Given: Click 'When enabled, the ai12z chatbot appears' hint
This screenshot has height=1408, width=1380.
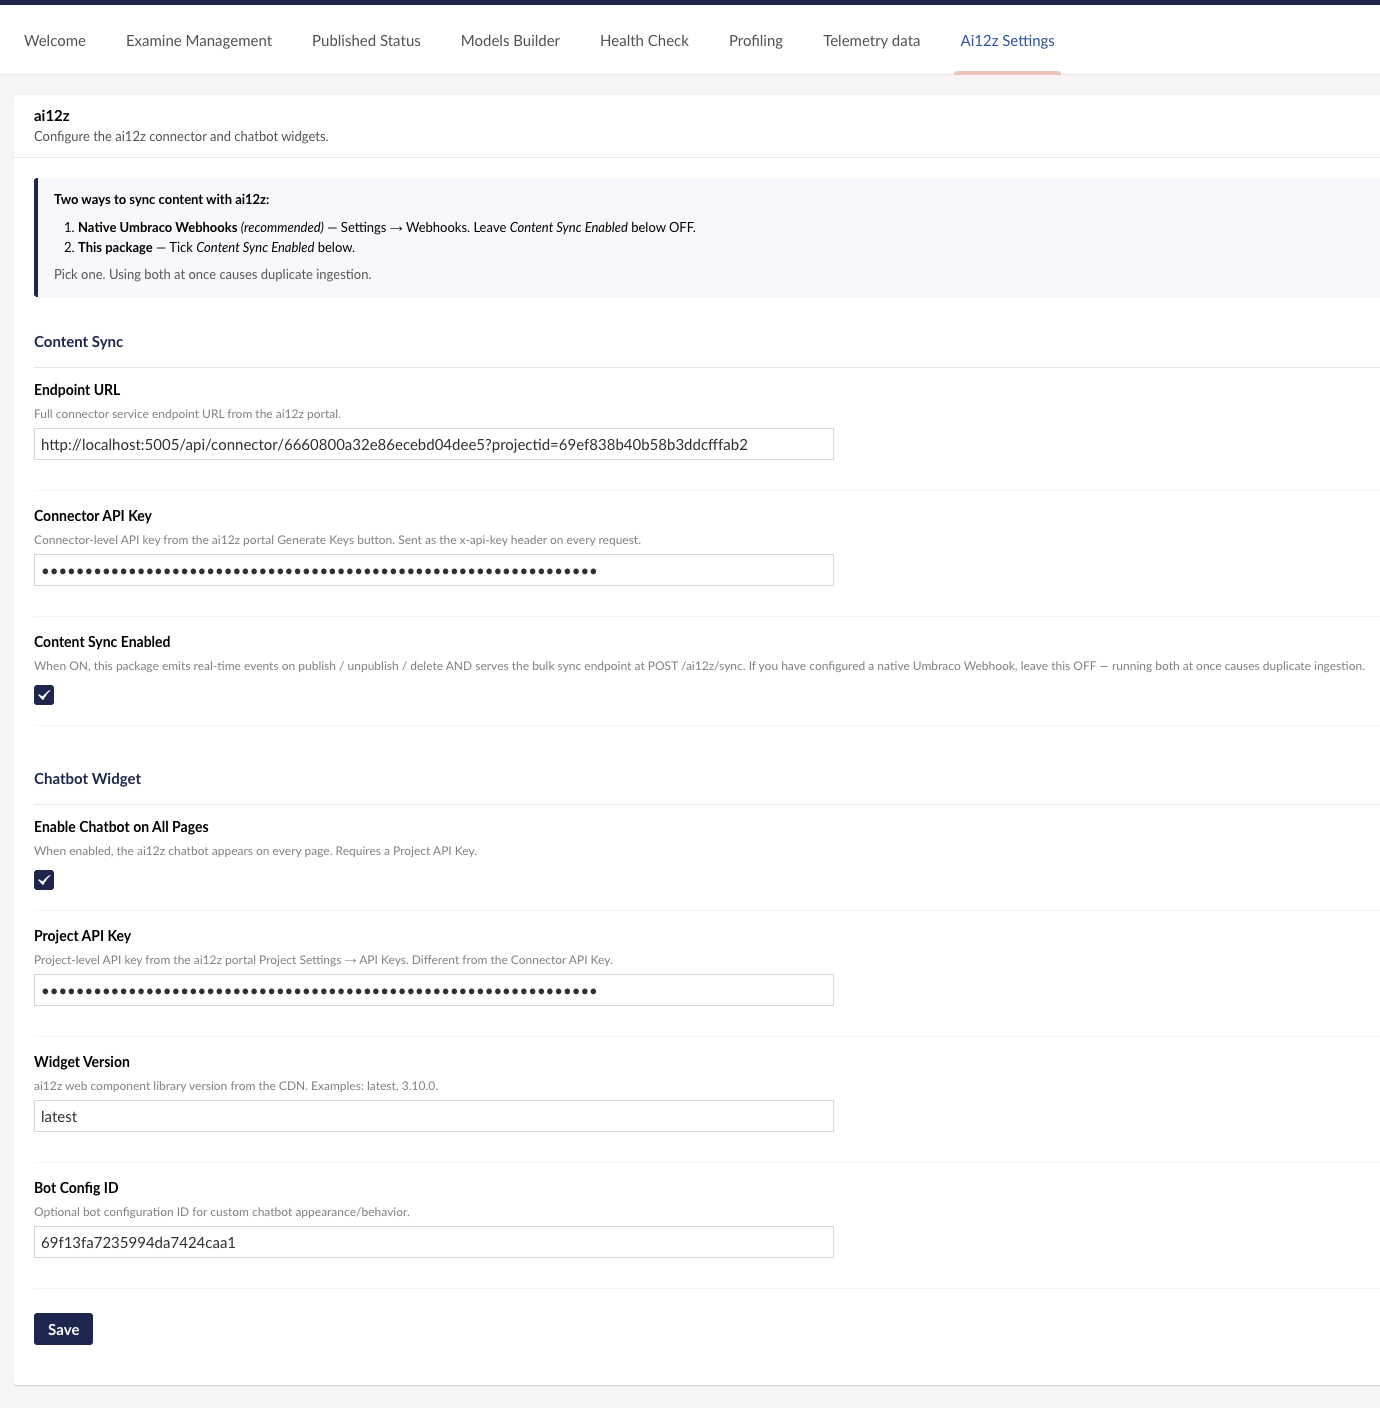Looking at the screenshot, I should coord(256,851).
